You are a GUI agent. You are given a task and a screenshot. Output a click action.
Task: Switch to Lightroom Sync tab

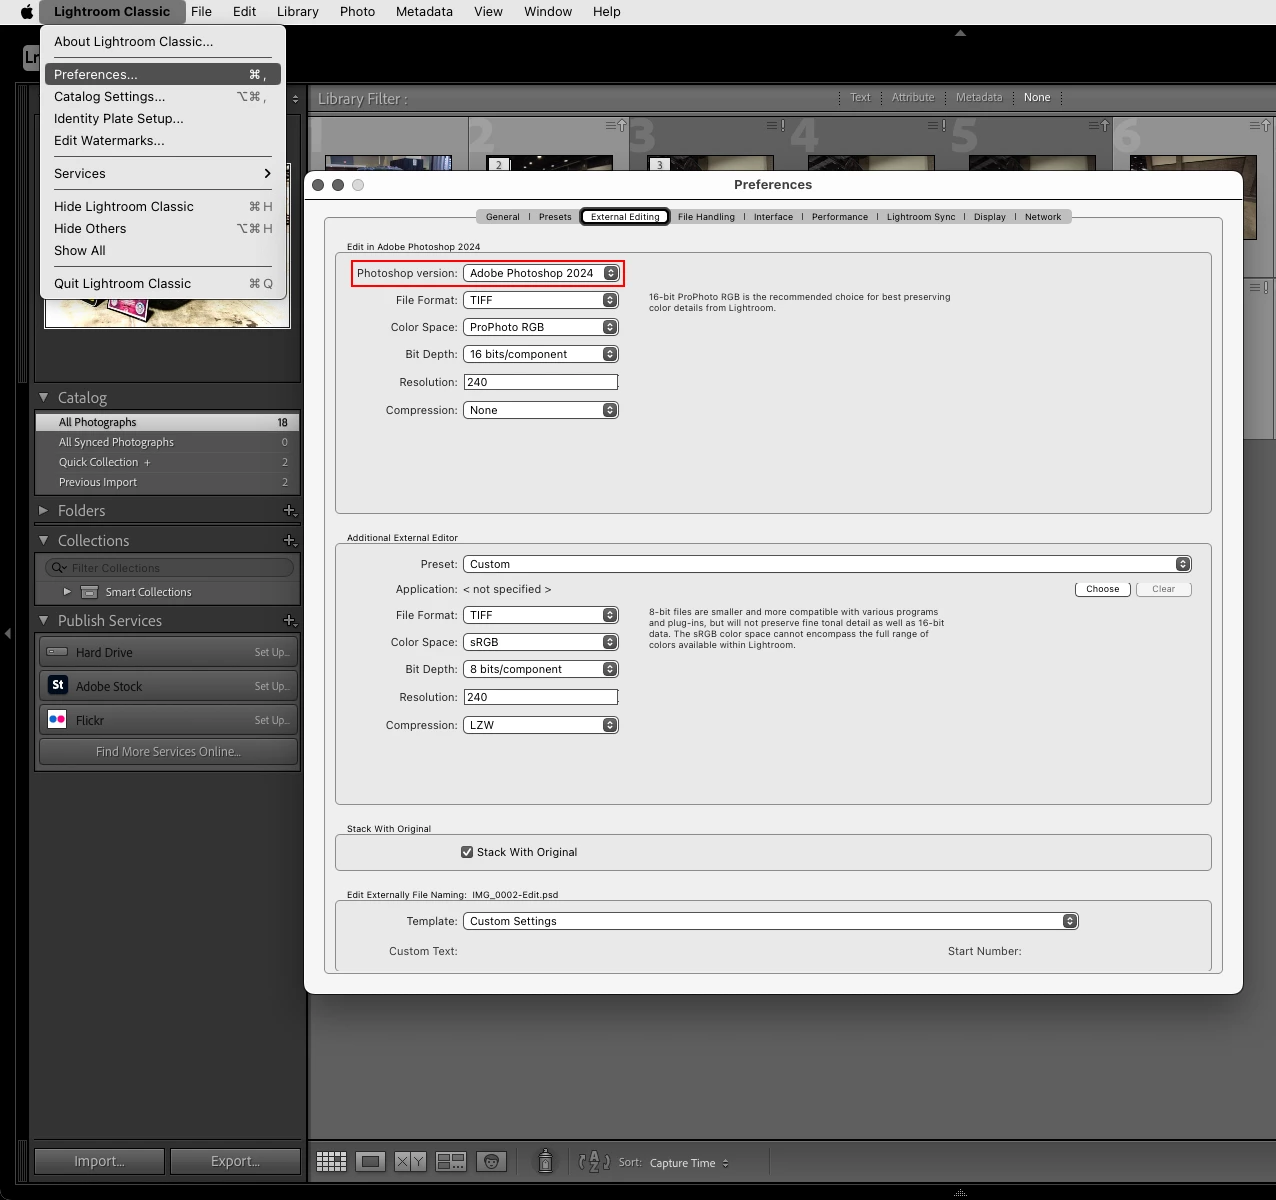pos(921,217)
